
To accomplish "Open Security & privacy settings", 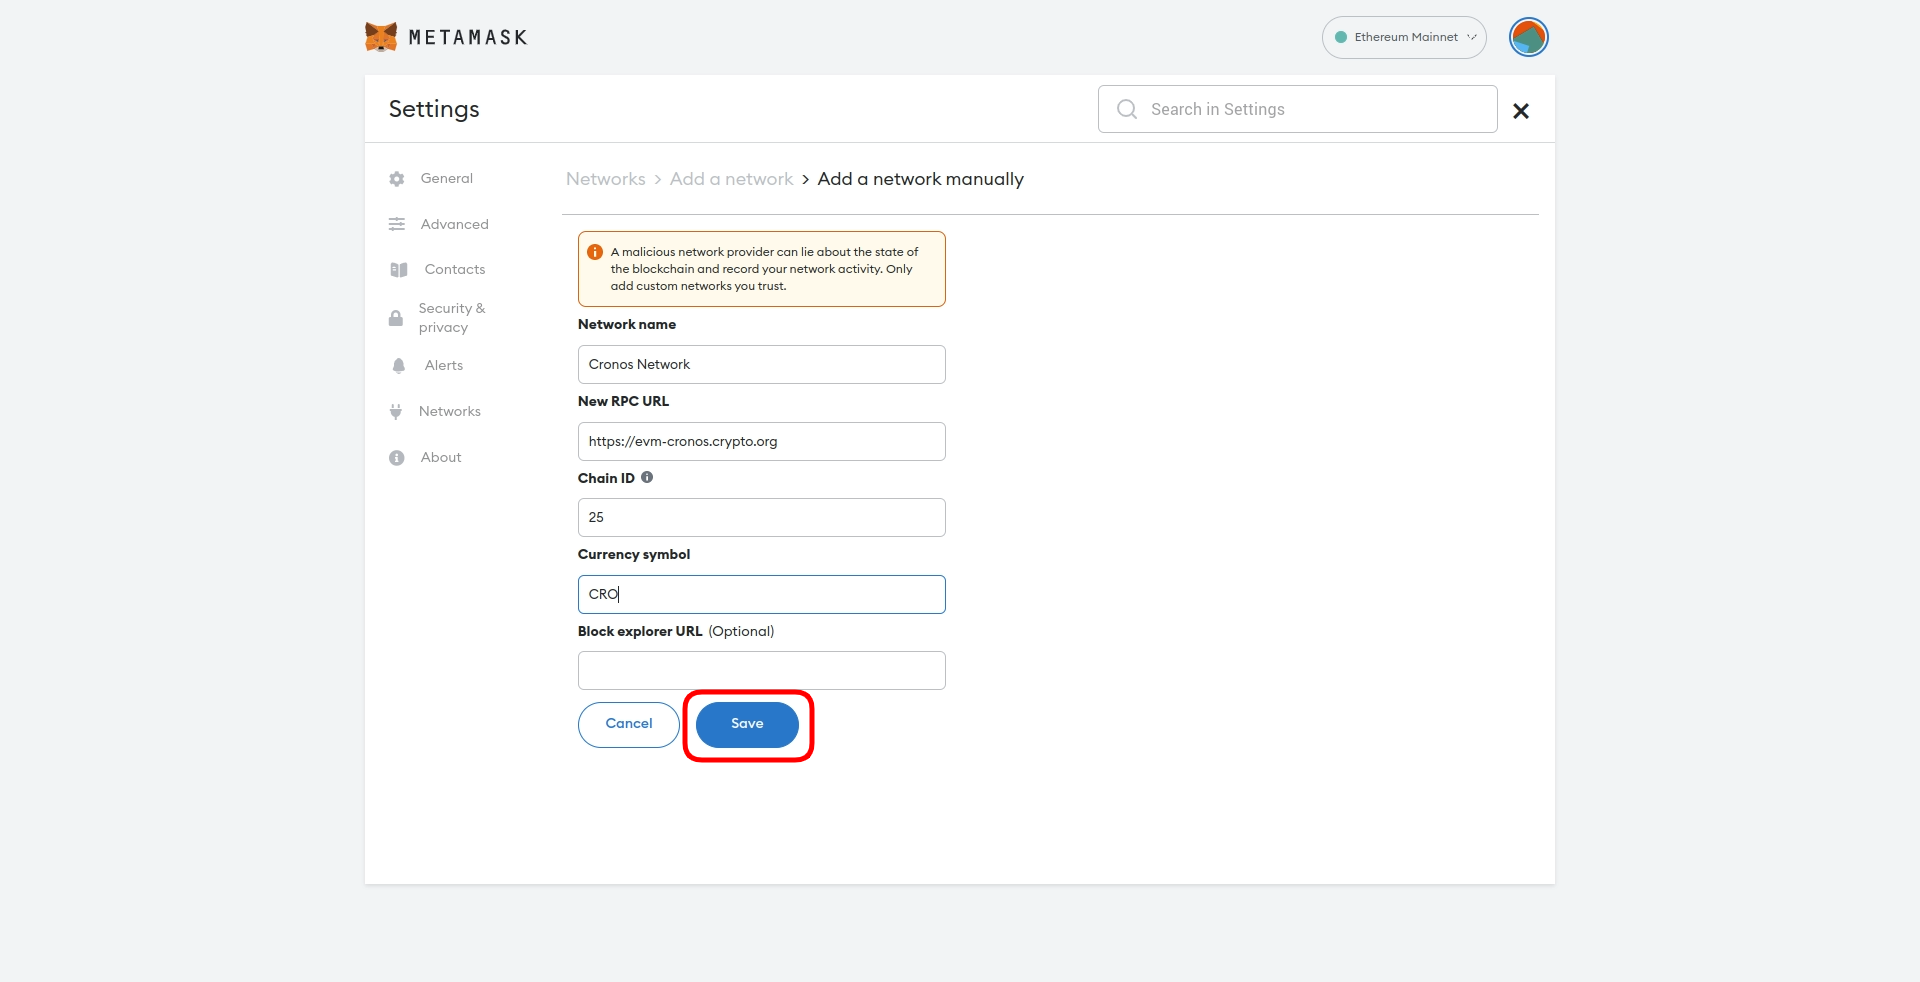I will pyautogui.click(x=452, y=318).
